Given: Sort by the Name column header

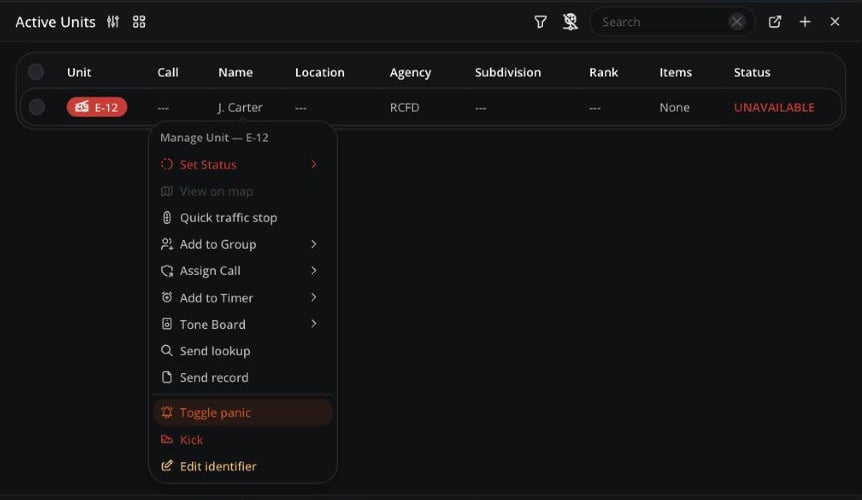Looking at the screenshot, I should pyautogui.click(x=235, y=73).
